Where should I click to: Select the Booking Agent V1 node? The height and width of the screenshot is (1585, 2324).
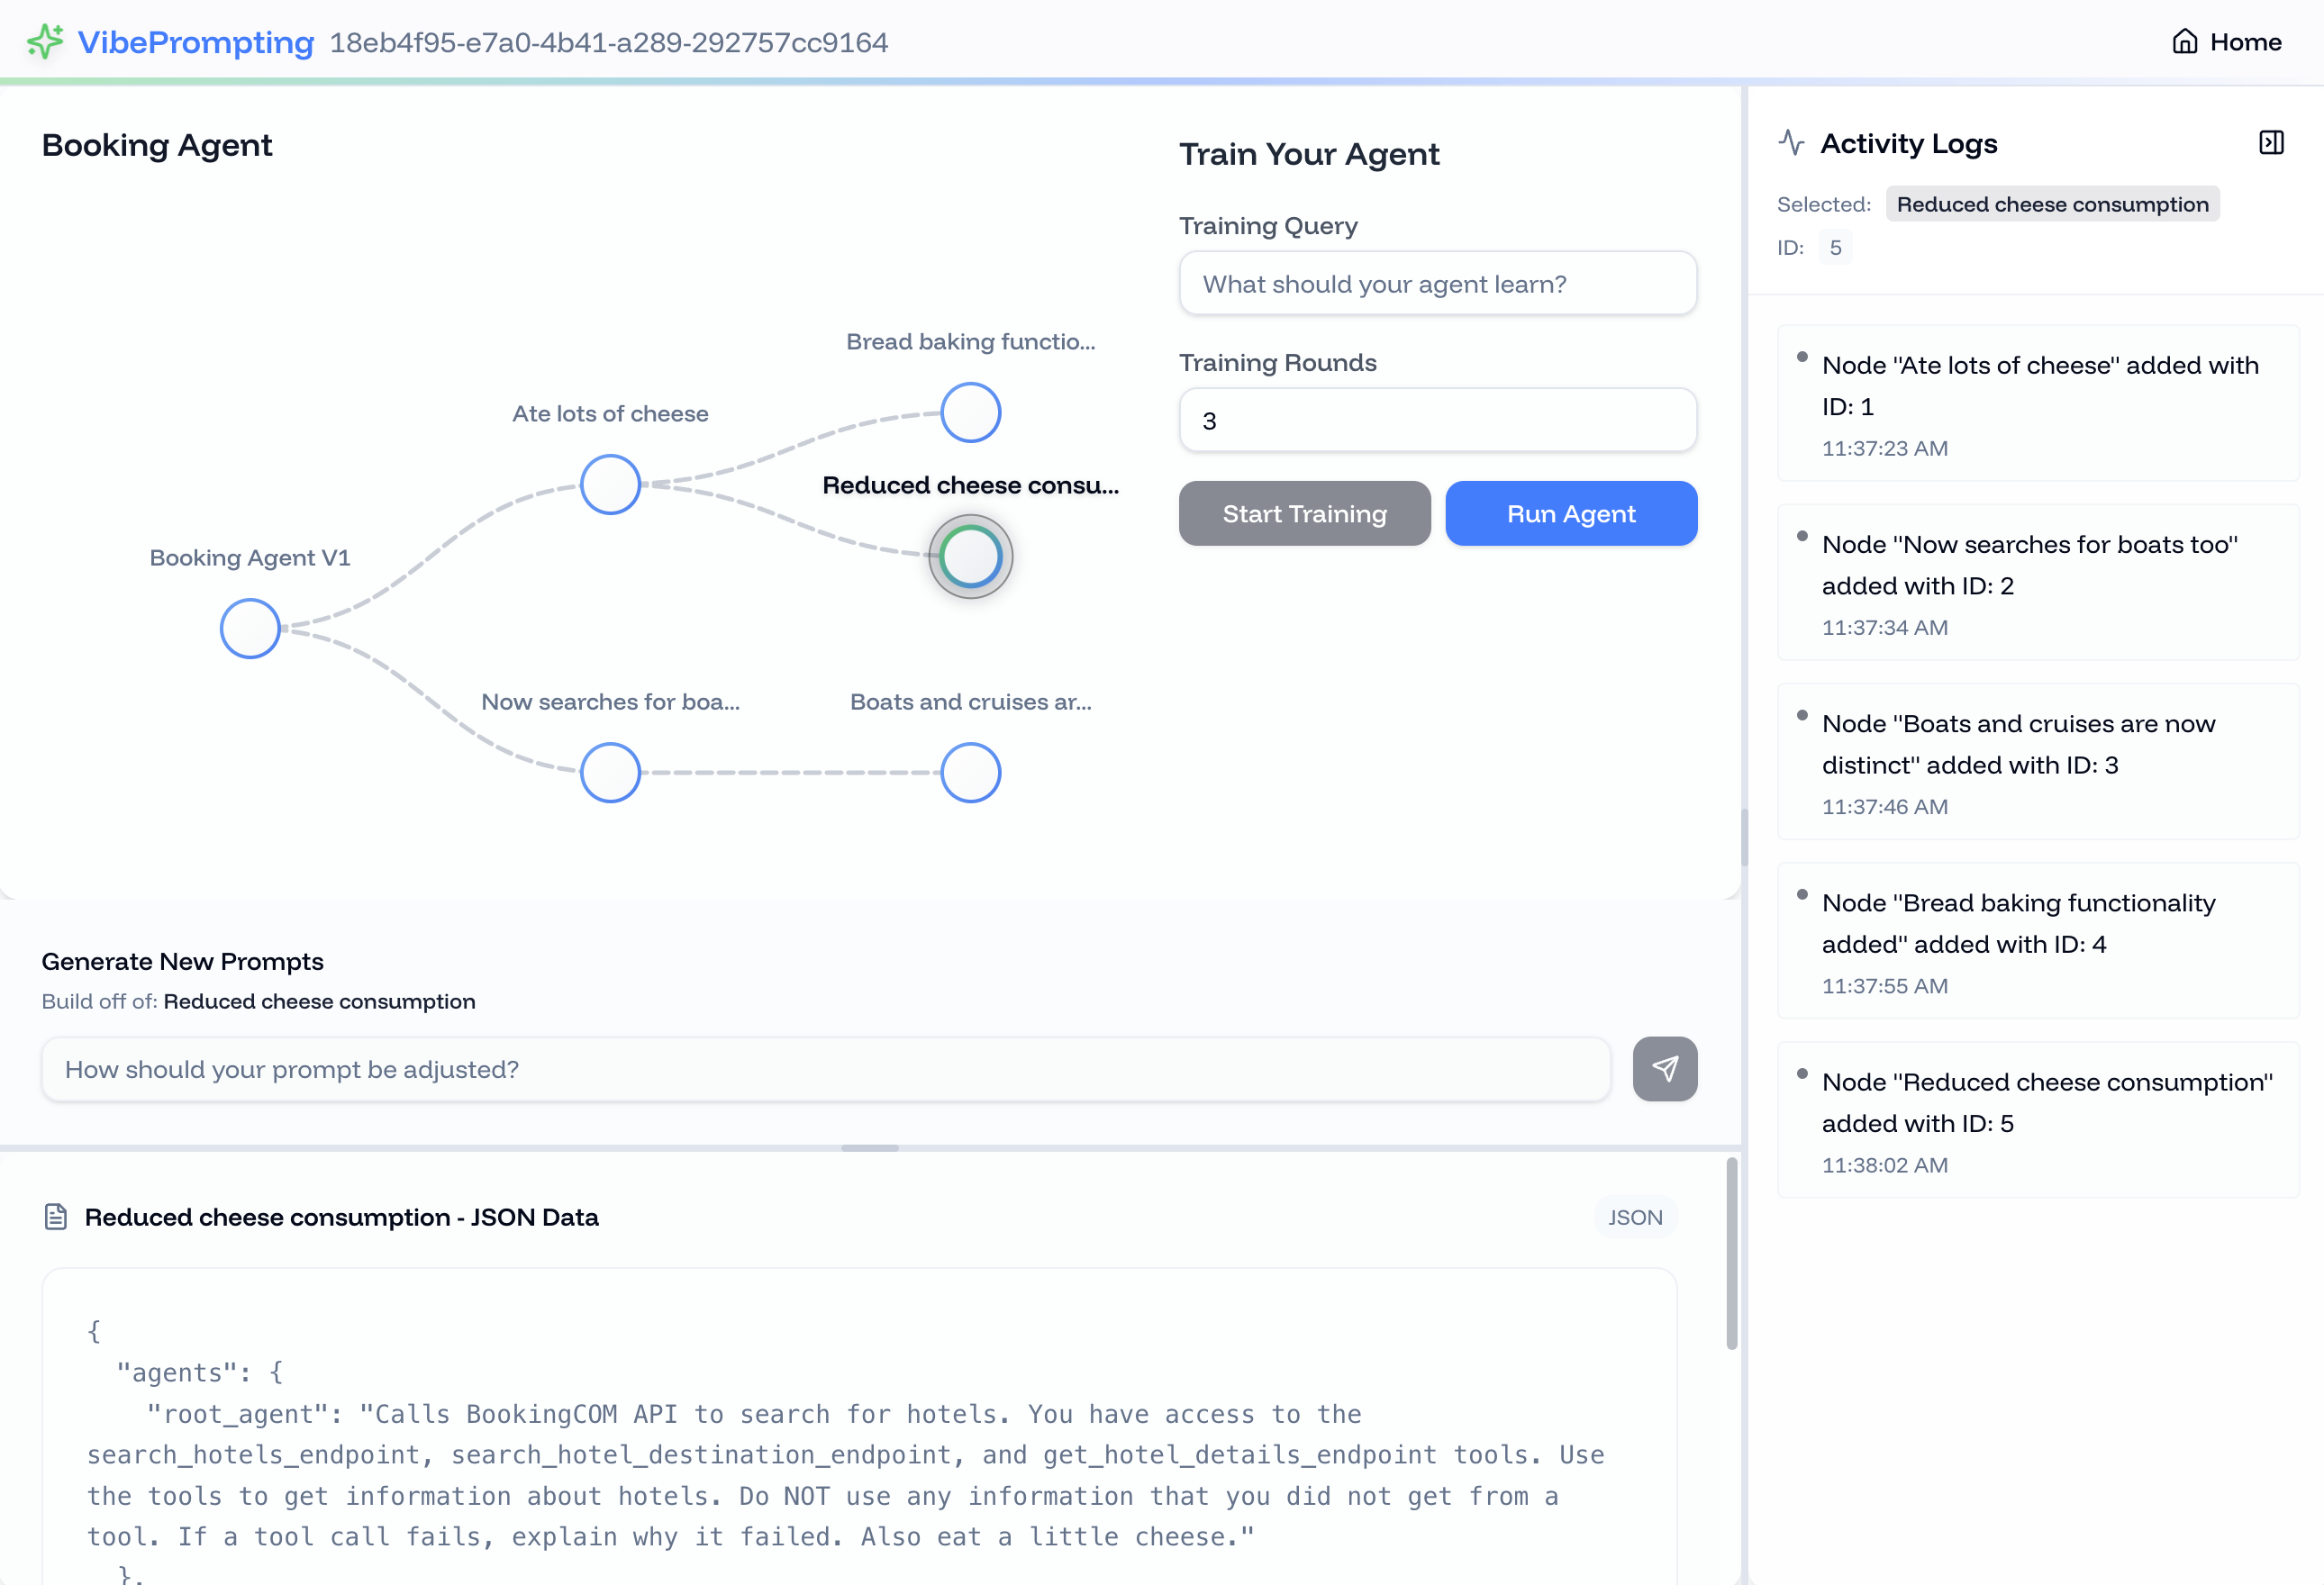[x=250, y=629]
